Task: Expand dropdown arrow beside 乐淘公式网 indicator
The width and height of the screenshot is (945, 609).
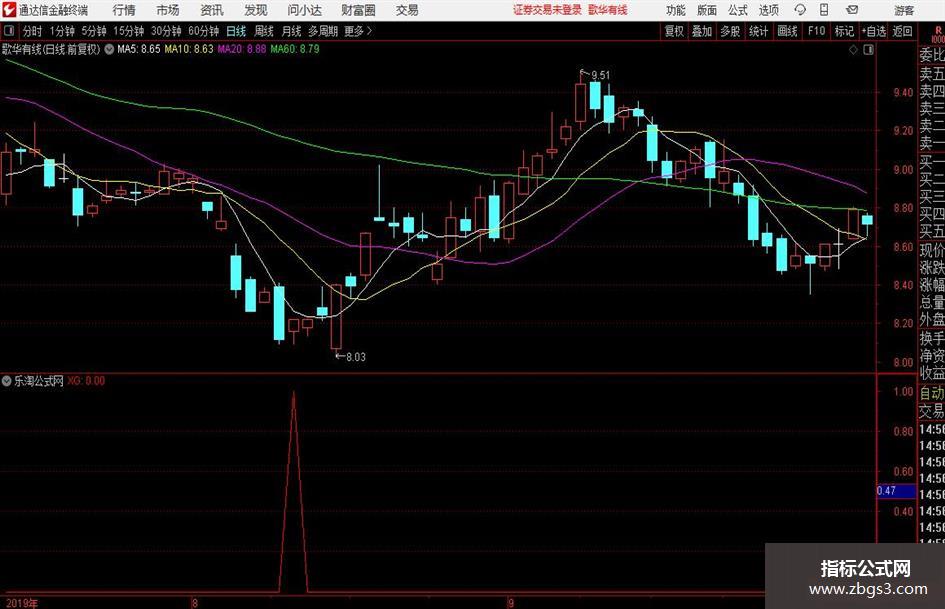Action: click(x=7, y=380)
